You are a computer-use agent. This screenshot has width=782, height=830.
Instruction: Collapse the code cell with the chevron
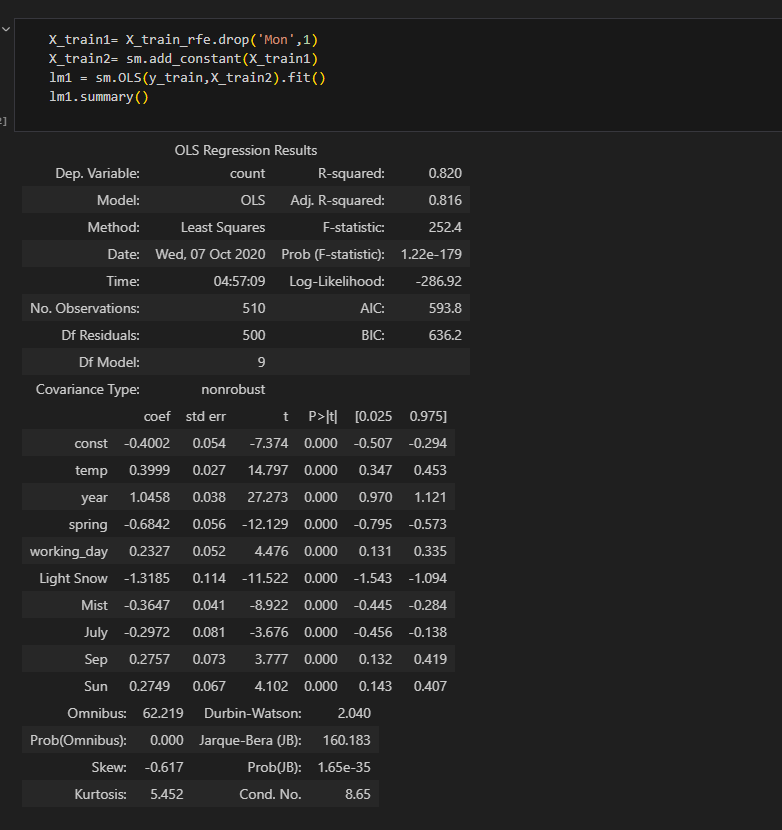point(6,29)
